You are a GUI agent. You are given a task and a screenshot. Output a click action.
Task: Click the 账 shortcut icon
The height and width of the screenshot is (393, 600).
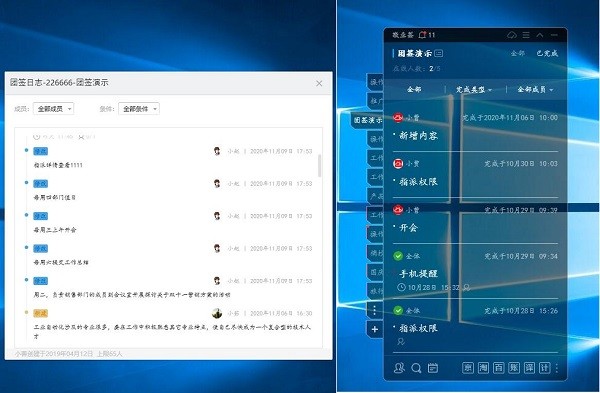coord(514,368)
